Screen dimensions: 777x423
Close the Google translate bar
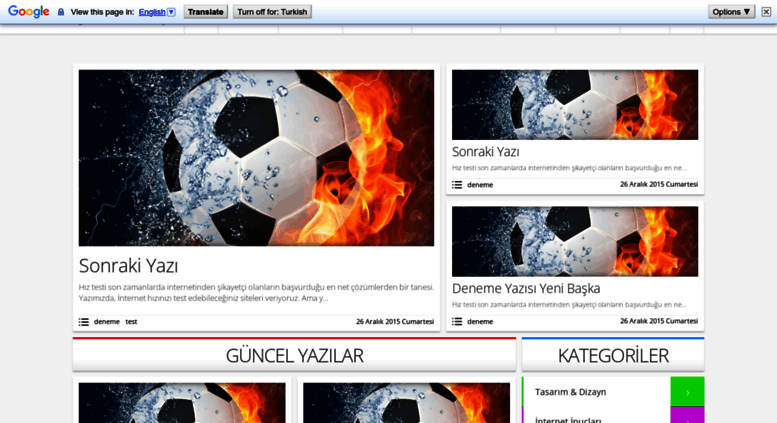point(766,12)
